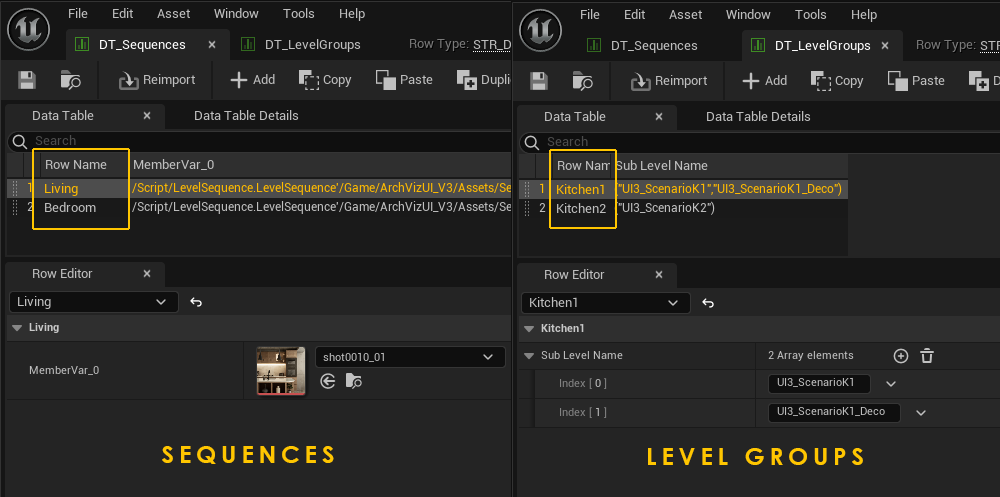This screenshot has width=1000, height=497.
Task: Click the search magnifier in DT_Sequences table
Action: (20, 141)
